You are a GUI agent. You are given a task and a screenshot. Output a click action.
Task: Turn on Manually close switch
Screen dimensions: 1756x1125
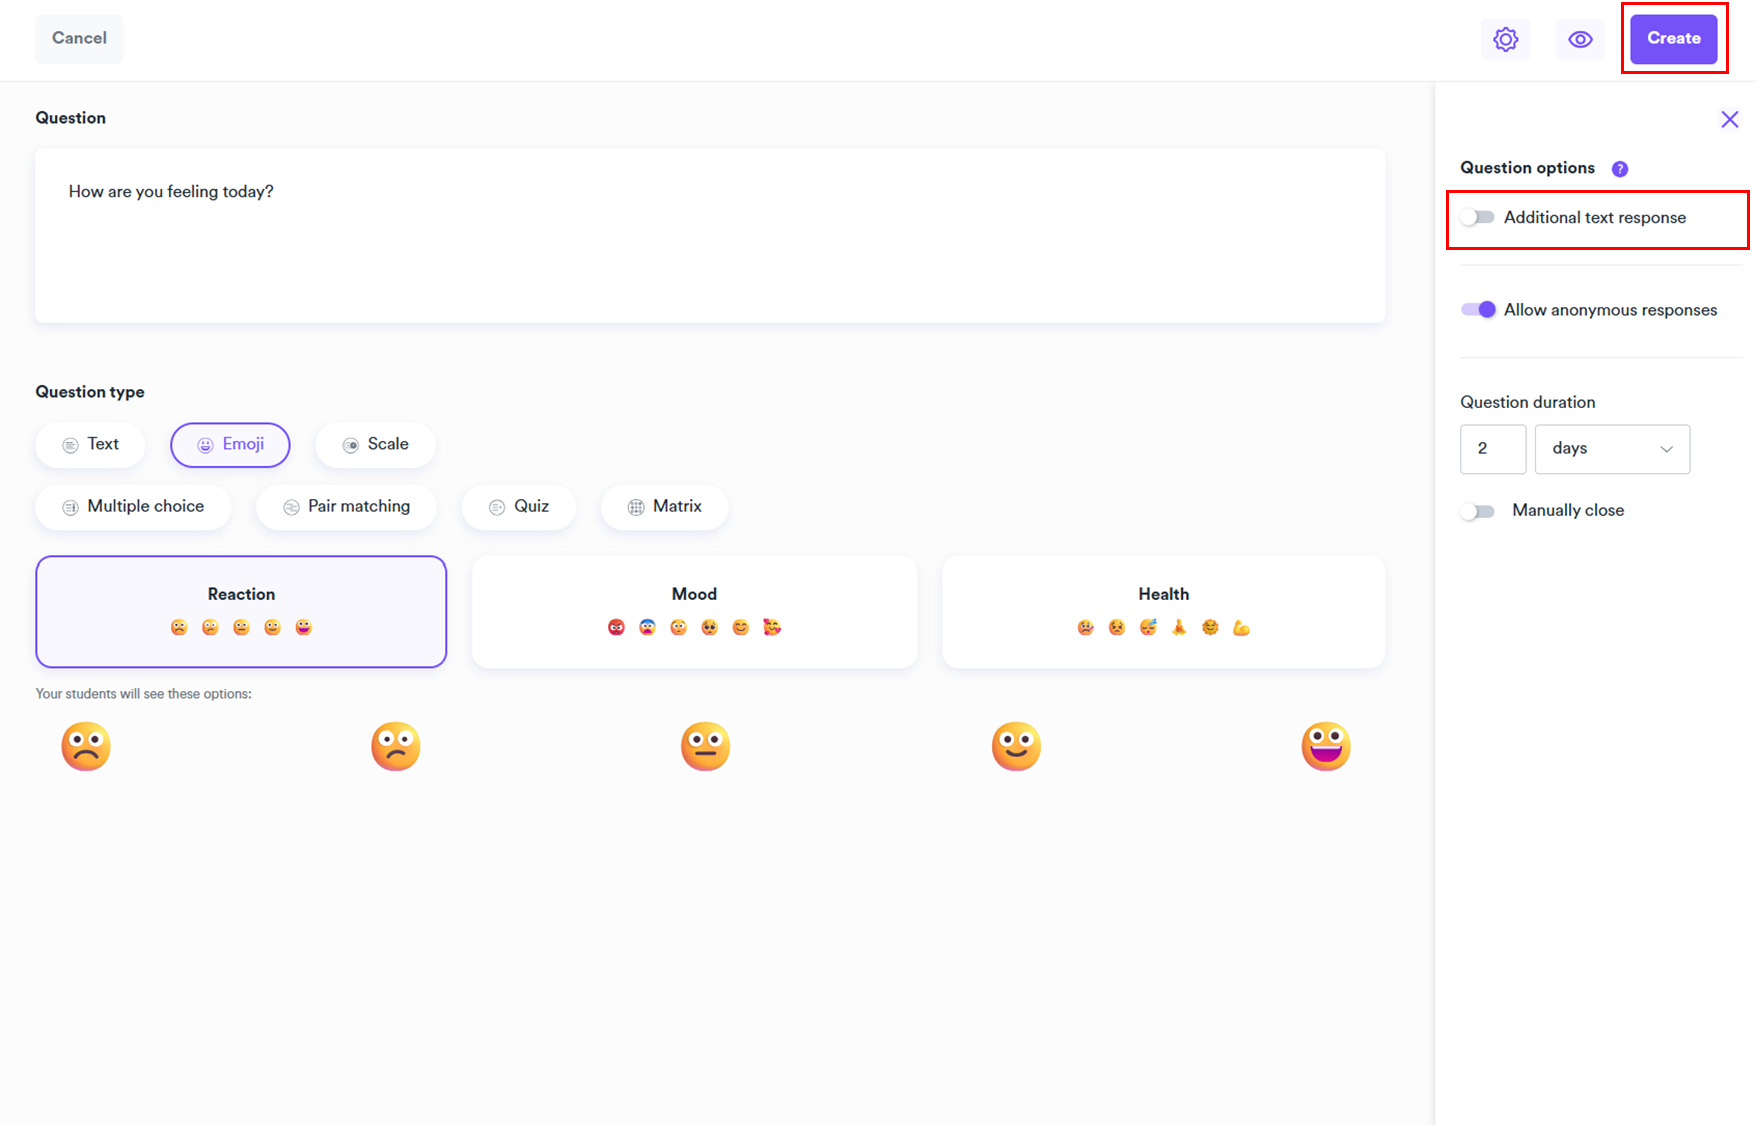click(1477, 511)
